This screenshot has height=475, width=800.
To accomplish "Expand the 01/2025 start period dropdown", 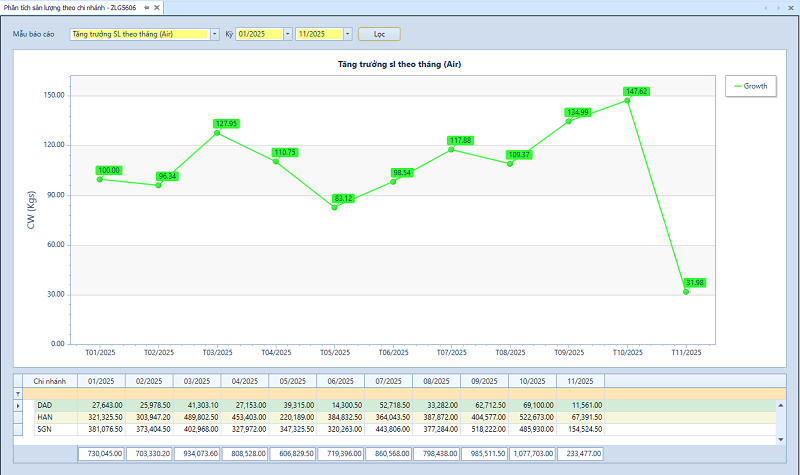I will pos(288,34).
